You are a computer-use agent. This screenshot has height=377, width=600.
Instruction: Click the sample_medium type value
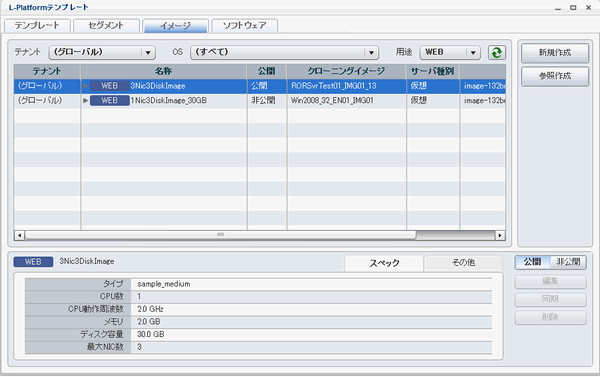click(x=164, y=284)
